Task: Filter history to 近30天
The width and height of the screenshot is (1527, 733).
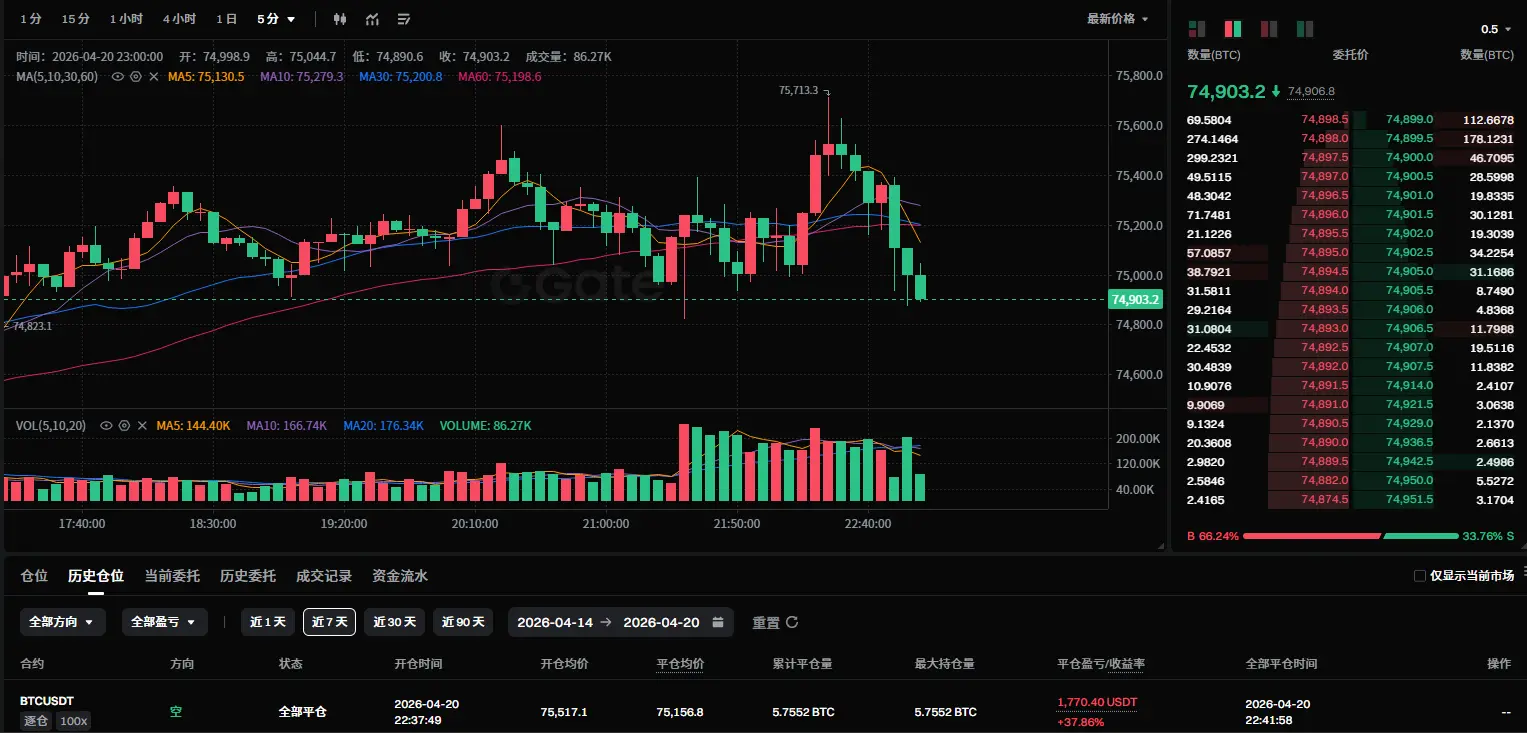Action: click(395, 622)
